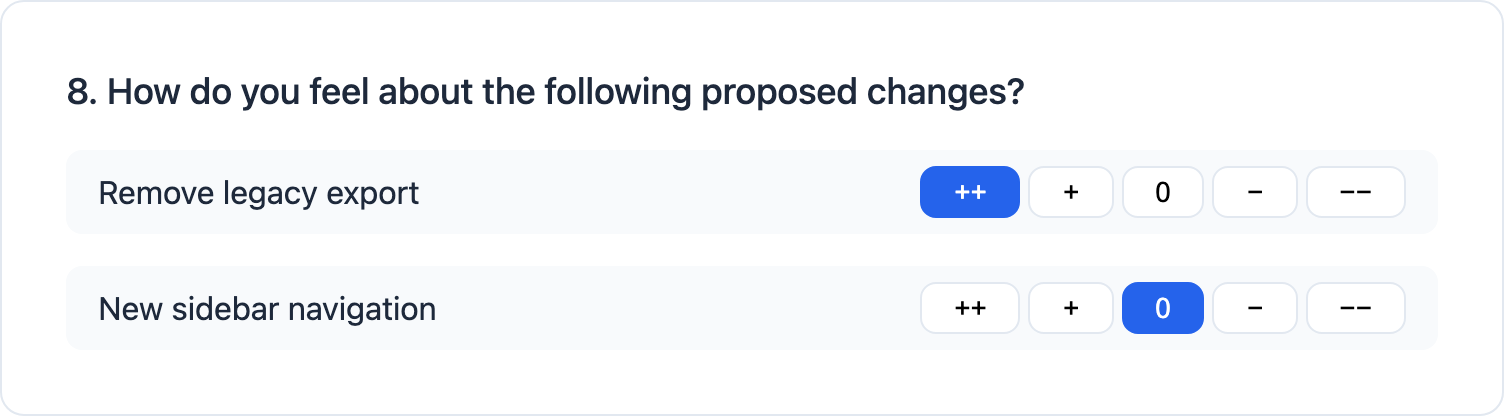
Task: Slightly support the new sidebar navigation
Action: [1070, 308]
